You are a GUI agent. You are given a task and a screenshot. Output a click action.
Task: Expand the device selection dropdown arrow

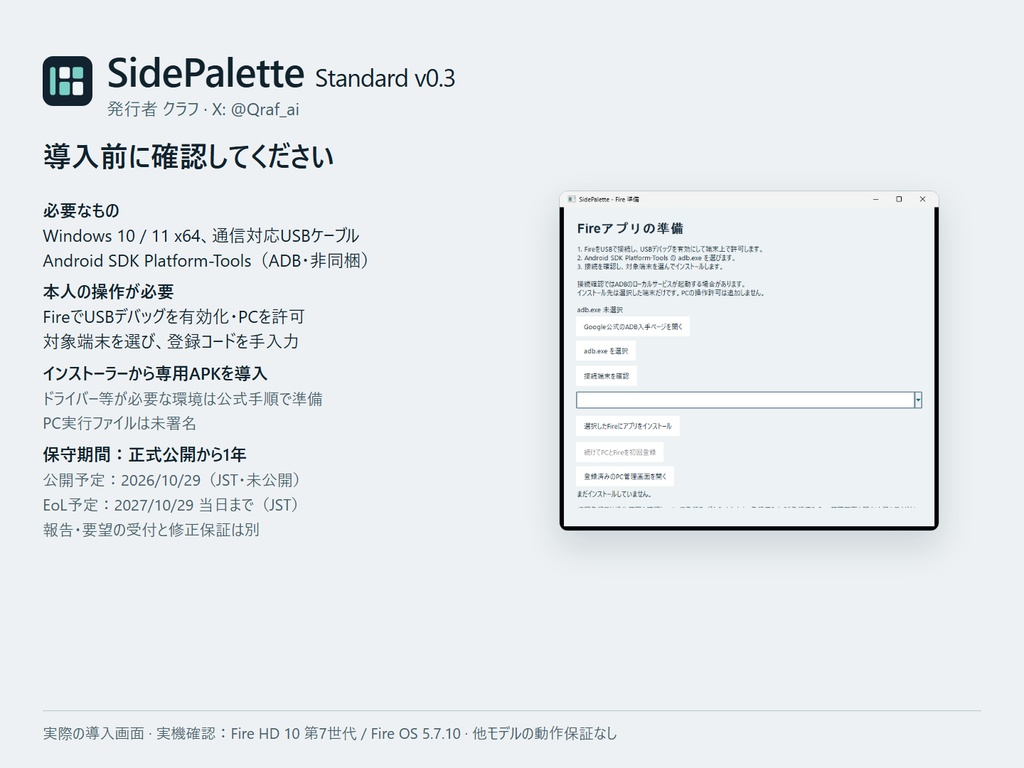click(x=918, y=400)
